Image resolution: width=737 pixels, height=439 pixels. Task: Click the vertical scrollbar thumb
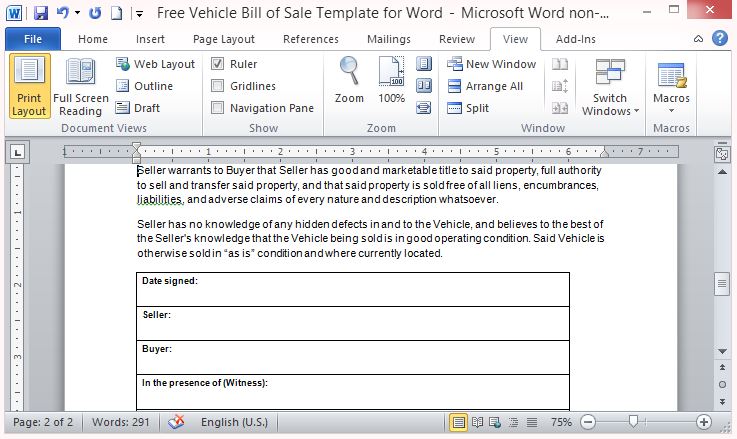[x=722, y=284]
